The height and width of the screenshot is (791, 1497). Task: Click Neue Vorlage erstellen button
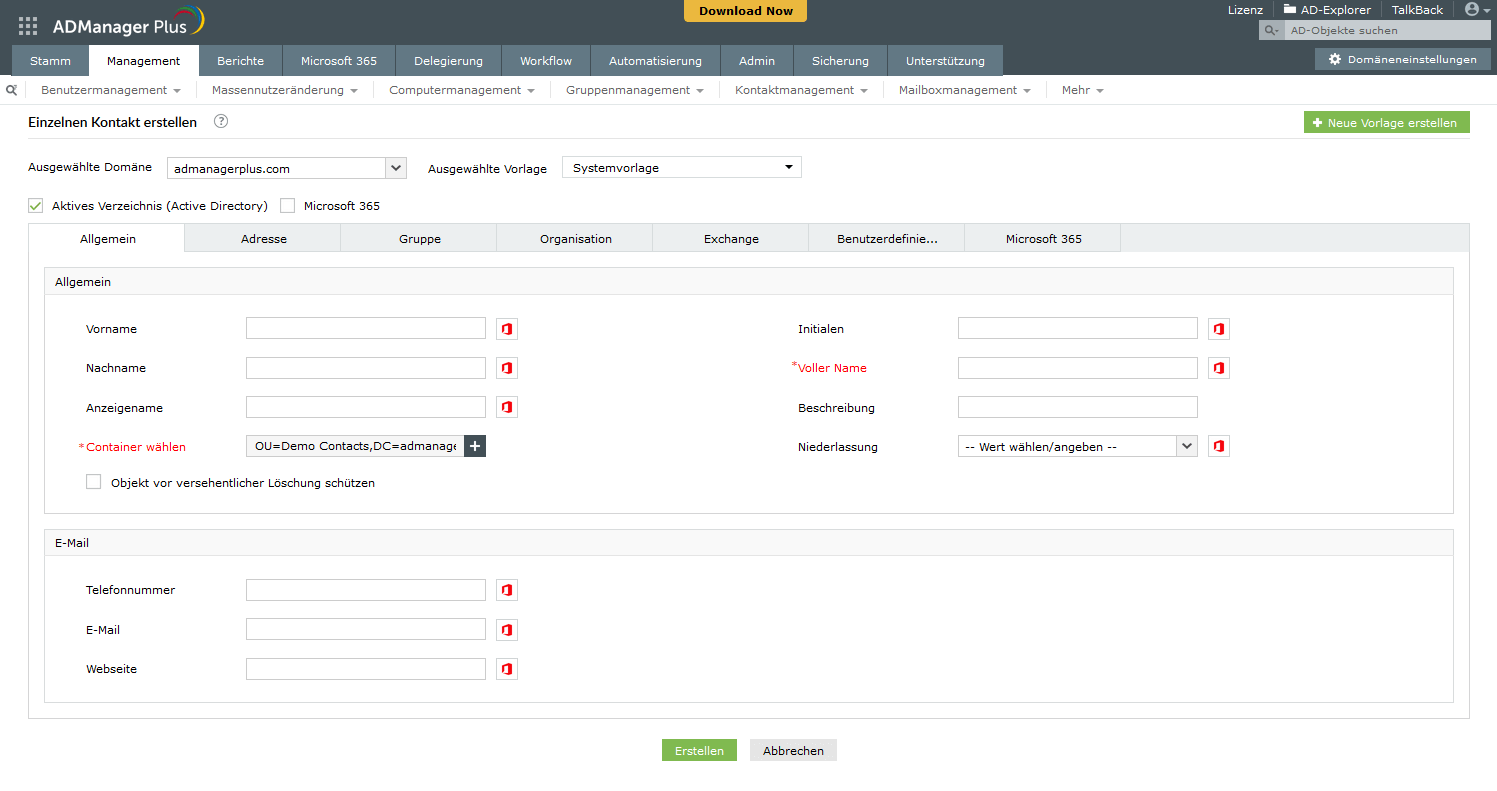(x=1386, y=123)
